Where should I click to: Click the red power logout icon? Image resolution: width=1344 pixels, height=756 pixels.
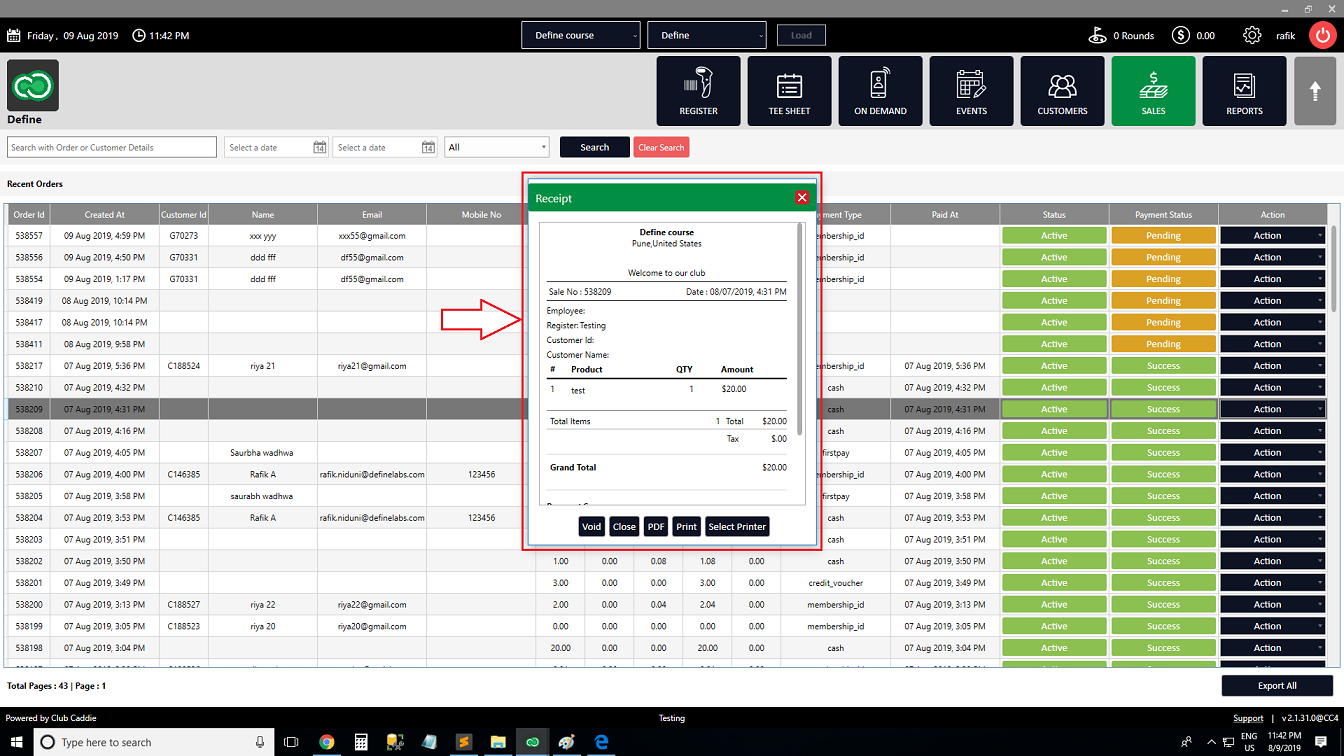(x=1321, y=35)
